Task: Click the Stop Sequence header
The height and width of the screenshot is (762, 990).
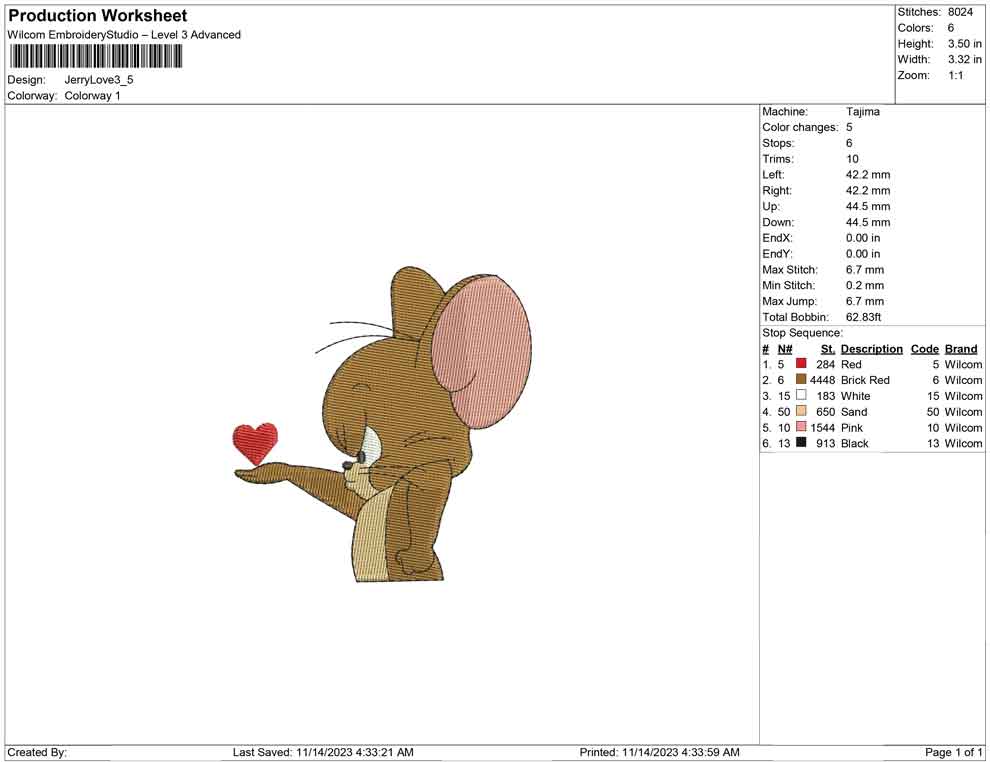Action: [801, 332]
